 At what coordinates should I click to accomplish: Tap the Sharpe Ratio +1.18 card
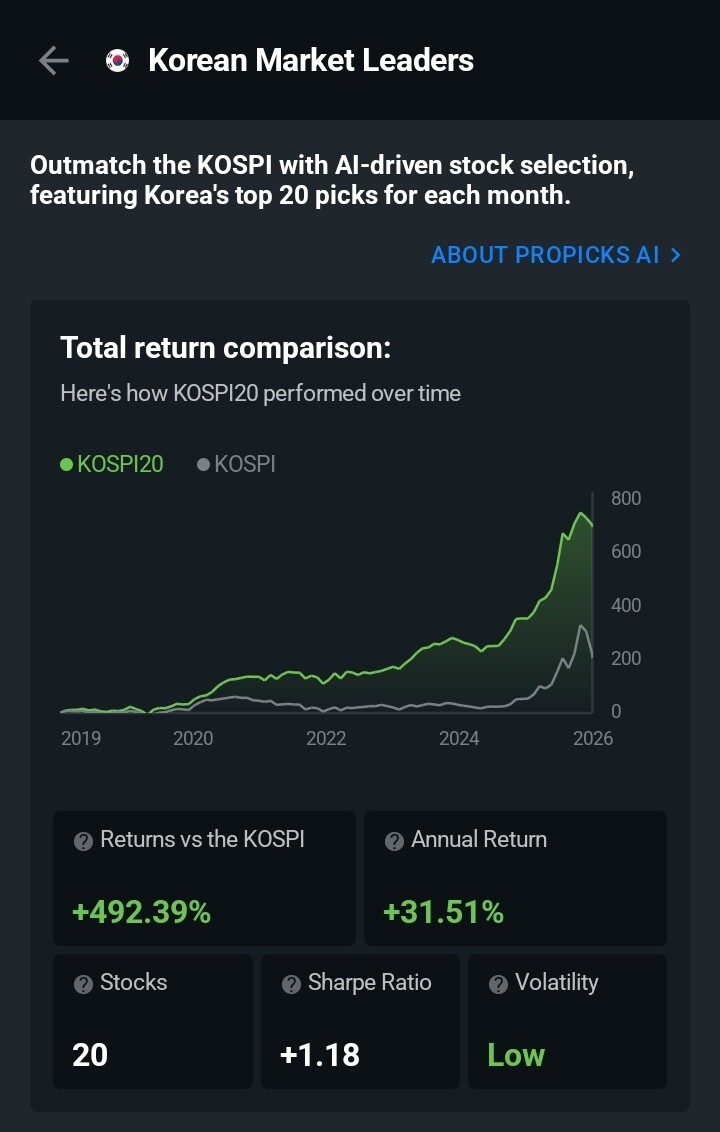[360, 1021]
